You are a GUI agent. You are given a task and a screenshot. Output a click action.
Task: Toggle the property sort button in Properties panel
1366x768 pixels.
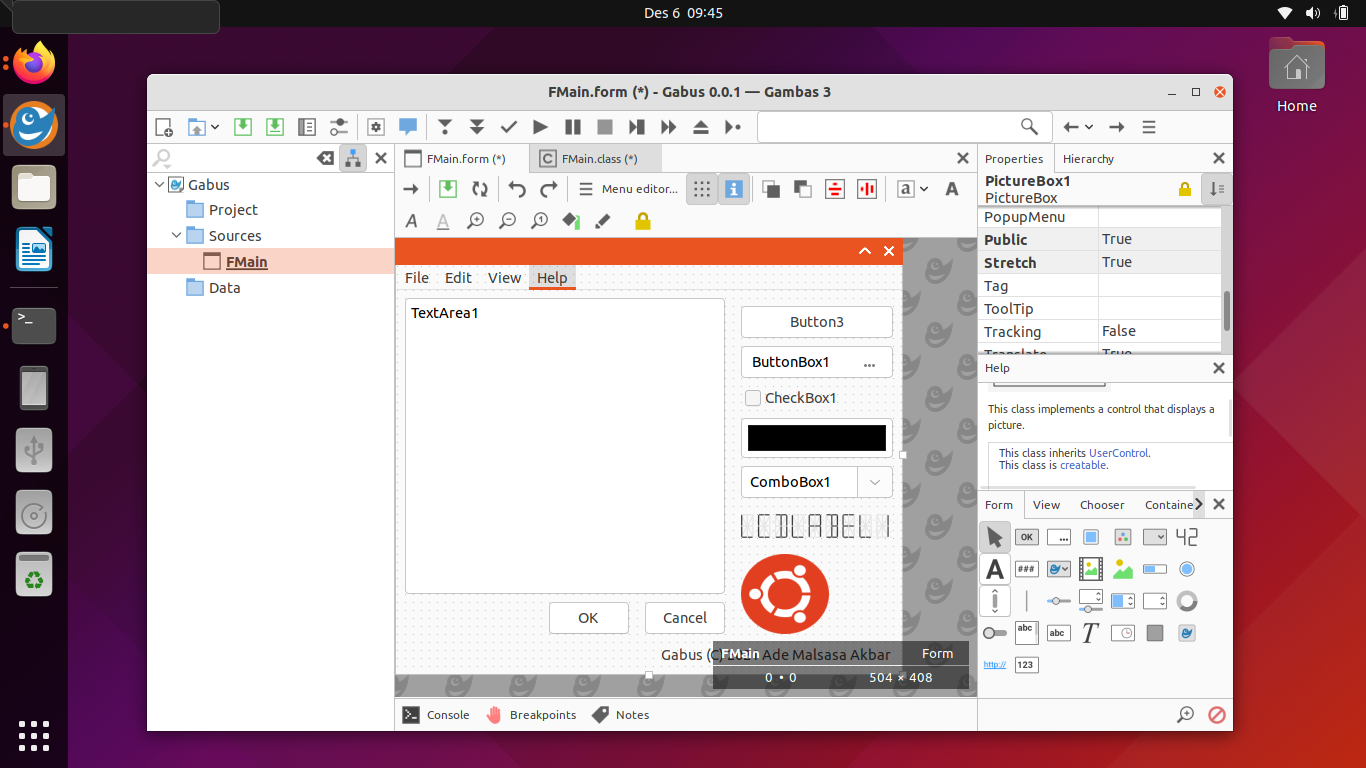[x=1217, y=189]
